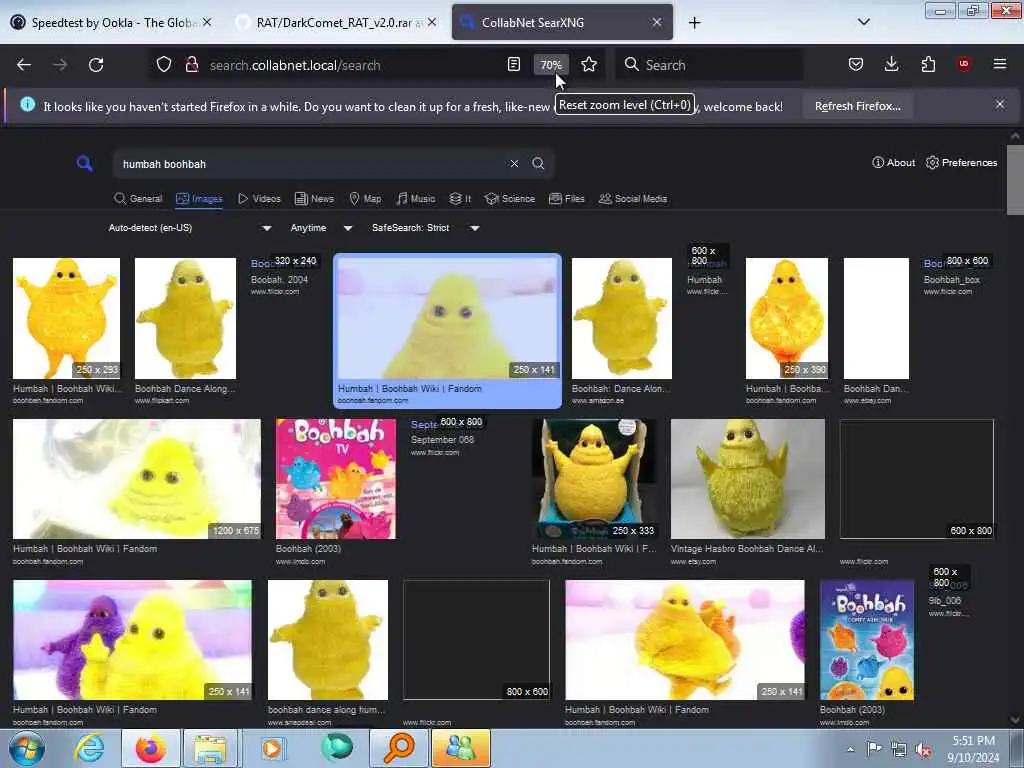Dismiss the Firefox refresh notification bar
The width and height of the screenshot is (1024, 768).
pos(999,104)
